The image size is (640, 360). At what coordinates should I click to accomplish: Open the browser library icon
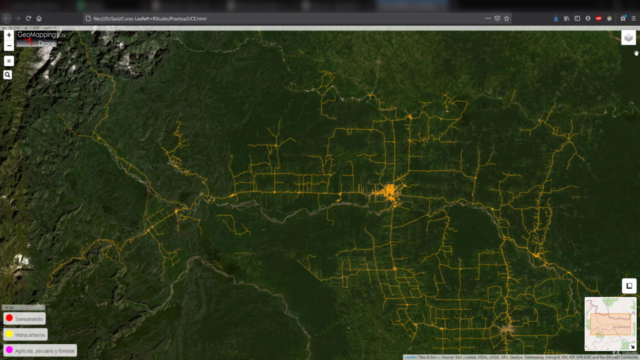click(x=567, y=18)
